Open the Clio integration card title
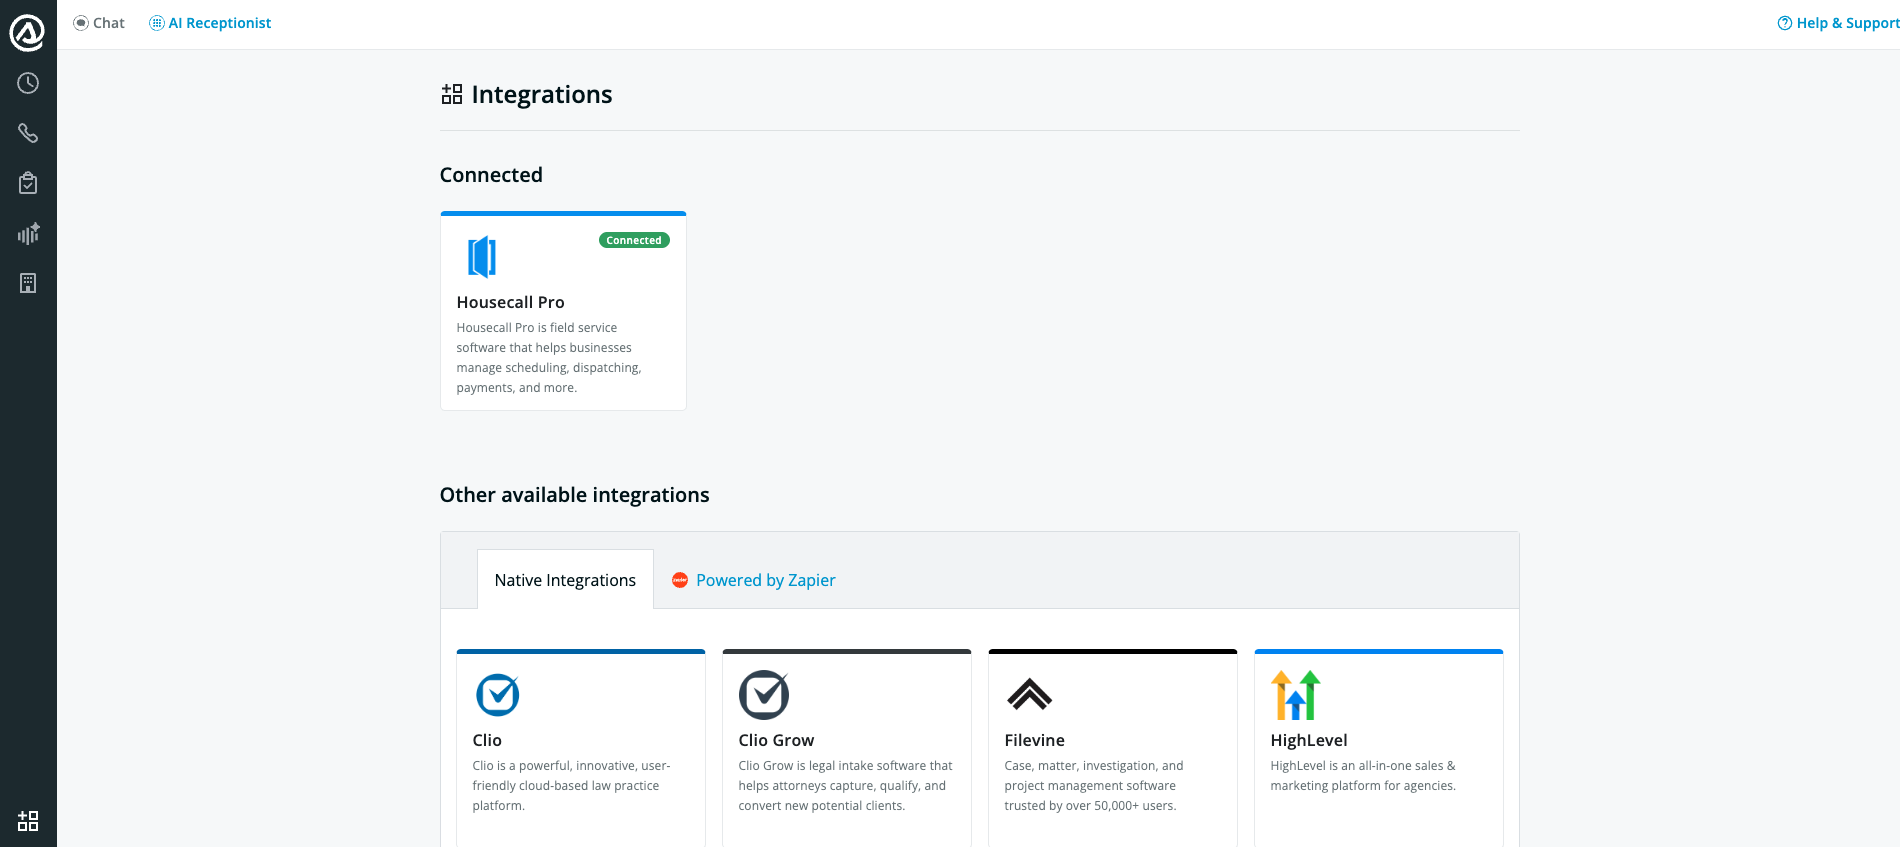Viewport: 1900px width, 847px height. (x=487, y=740)
